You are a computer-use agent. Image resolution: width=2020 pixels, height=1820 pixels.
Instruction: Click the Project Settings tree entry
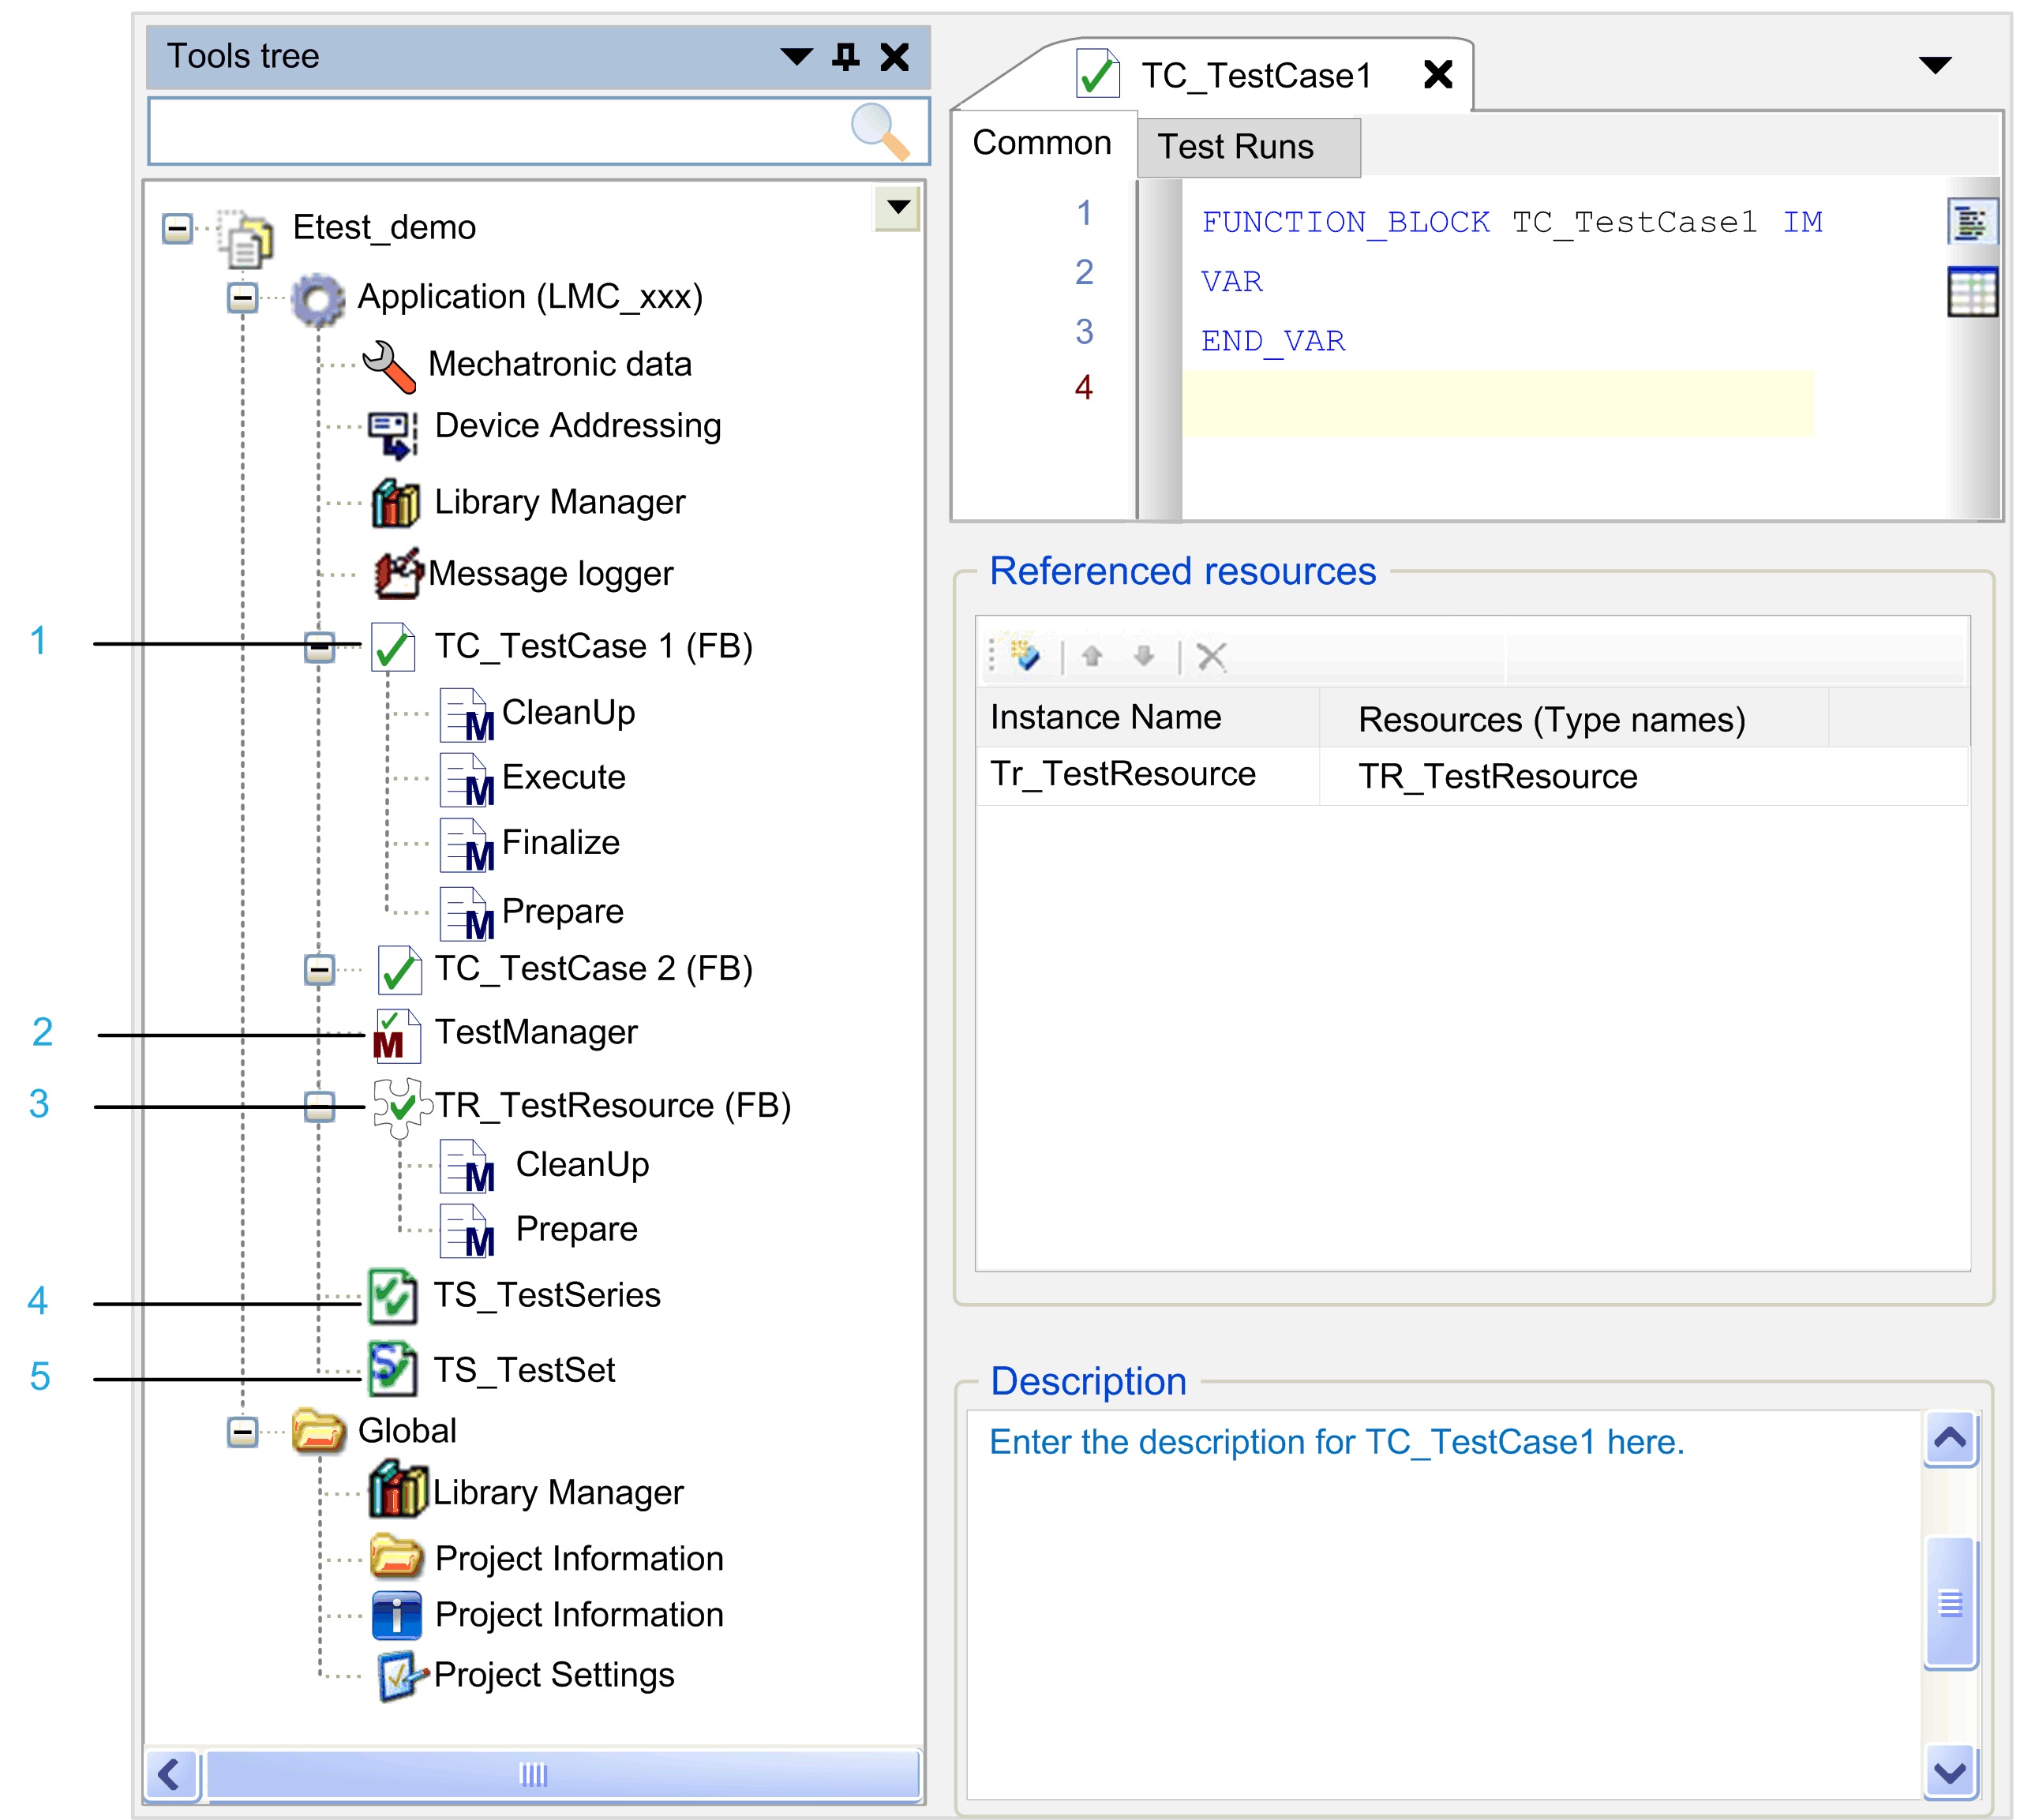point(553,1675)
